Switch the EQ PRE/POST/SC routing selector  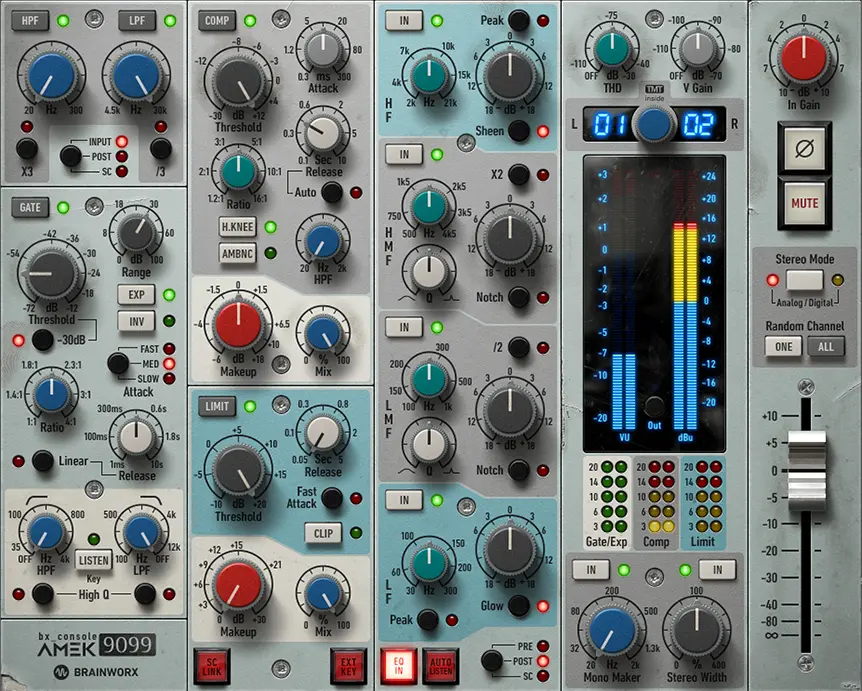pyautogui.click(x=491, y=661)
